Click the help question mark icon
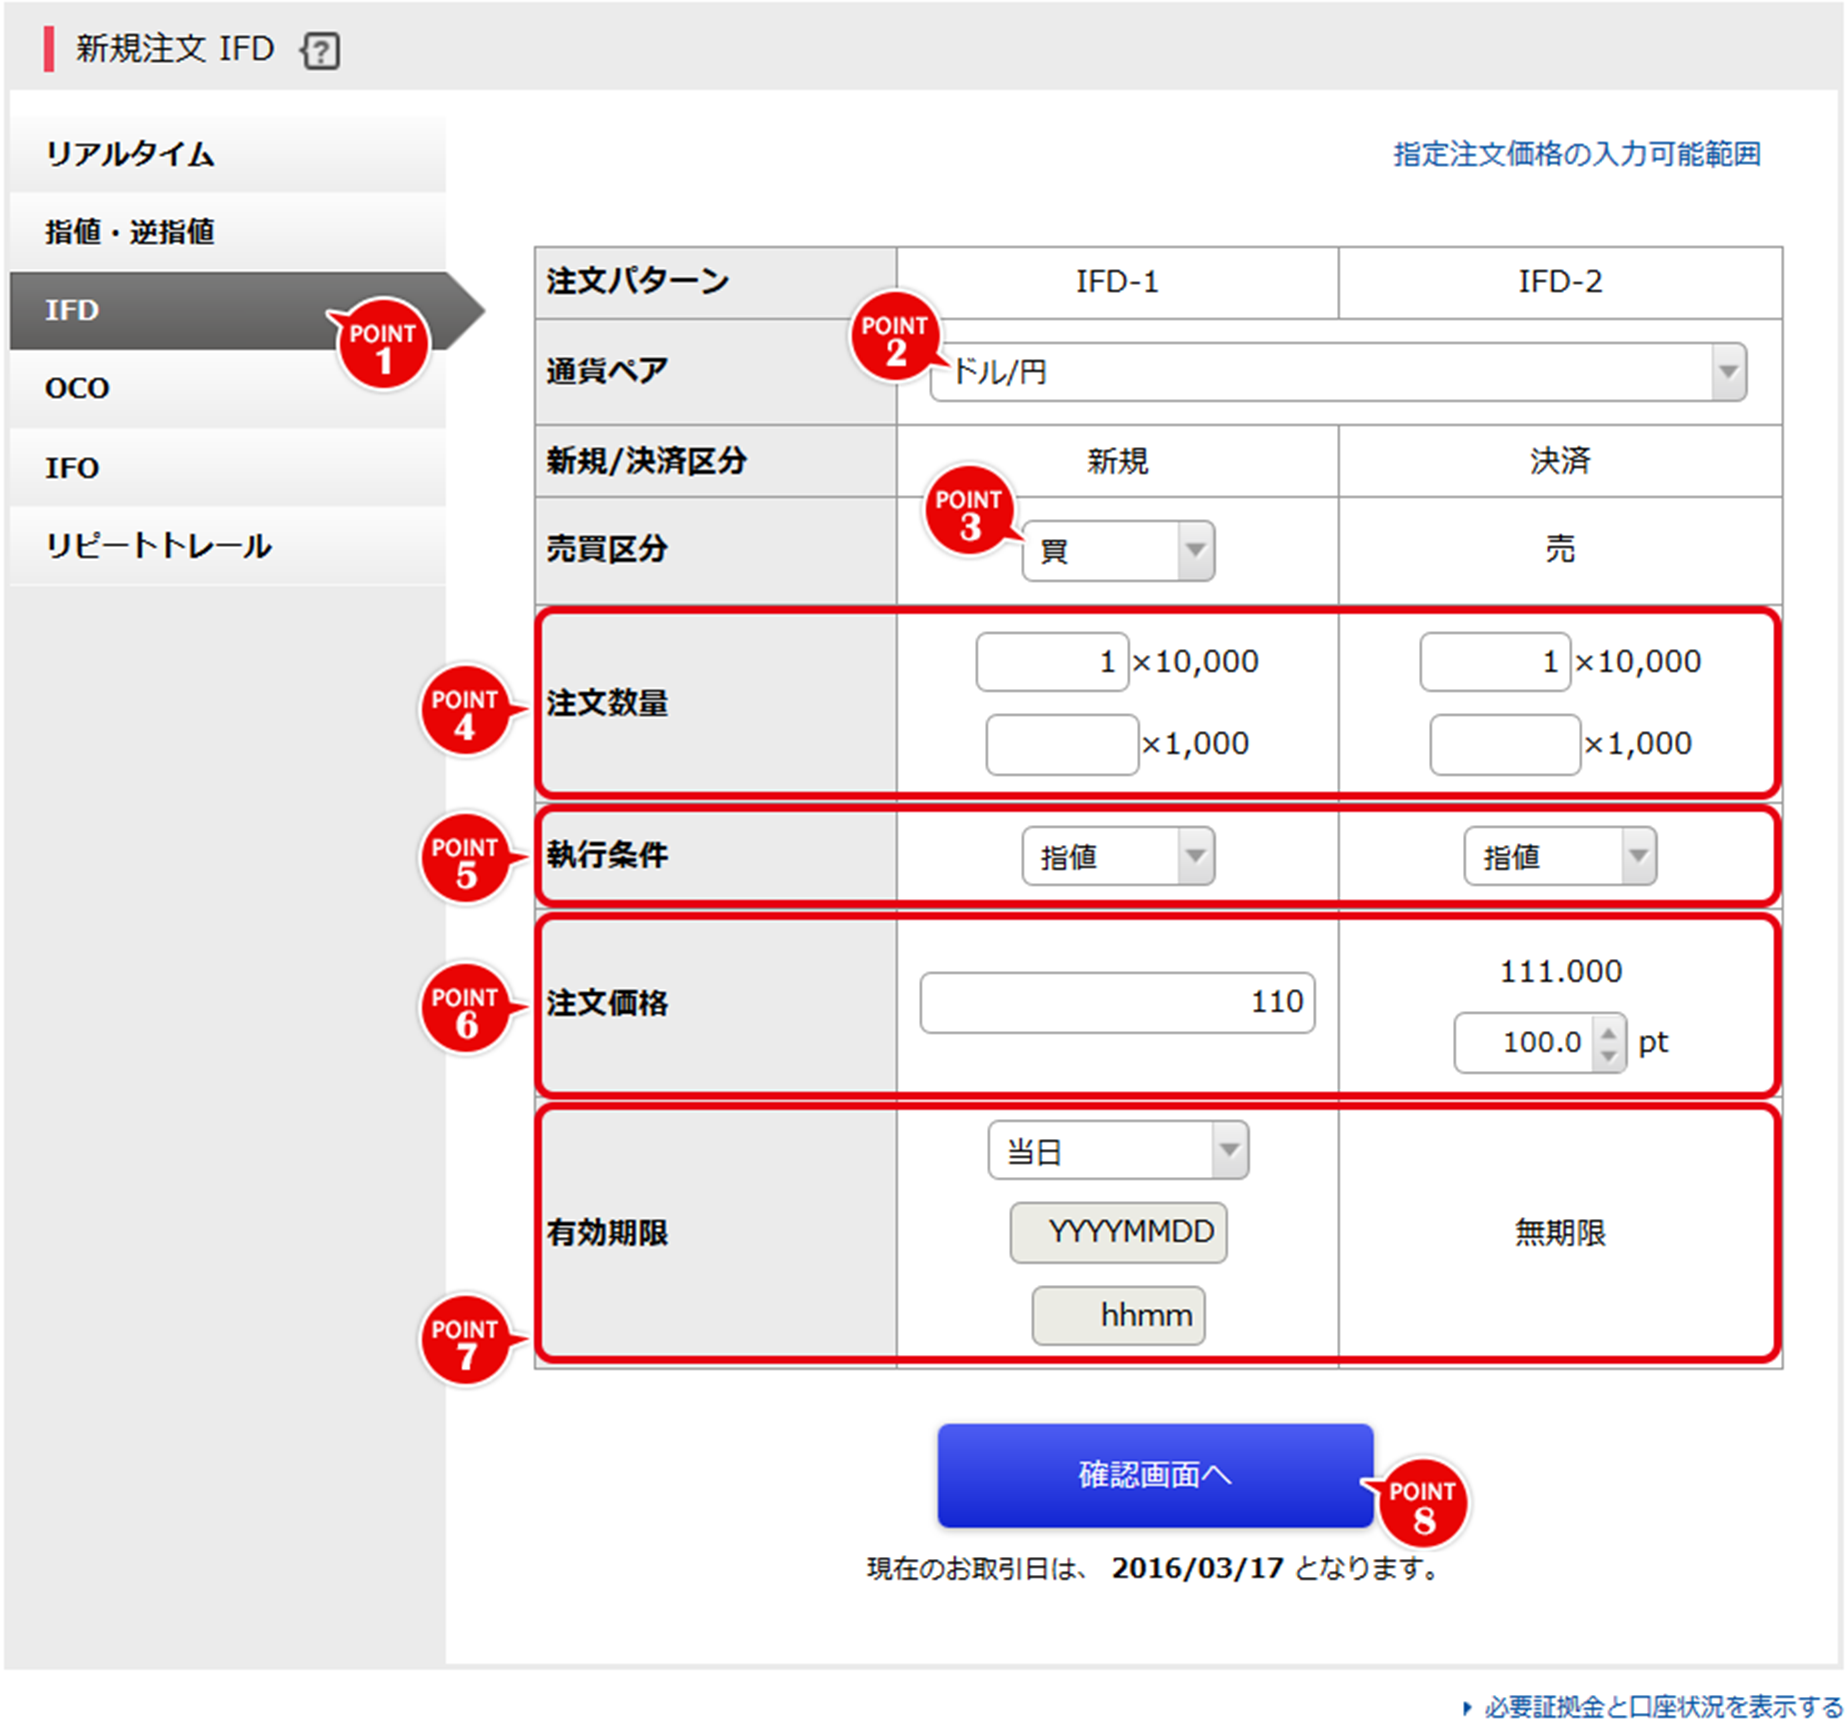The image size is (1848, 1726). (x=321, y=50)
